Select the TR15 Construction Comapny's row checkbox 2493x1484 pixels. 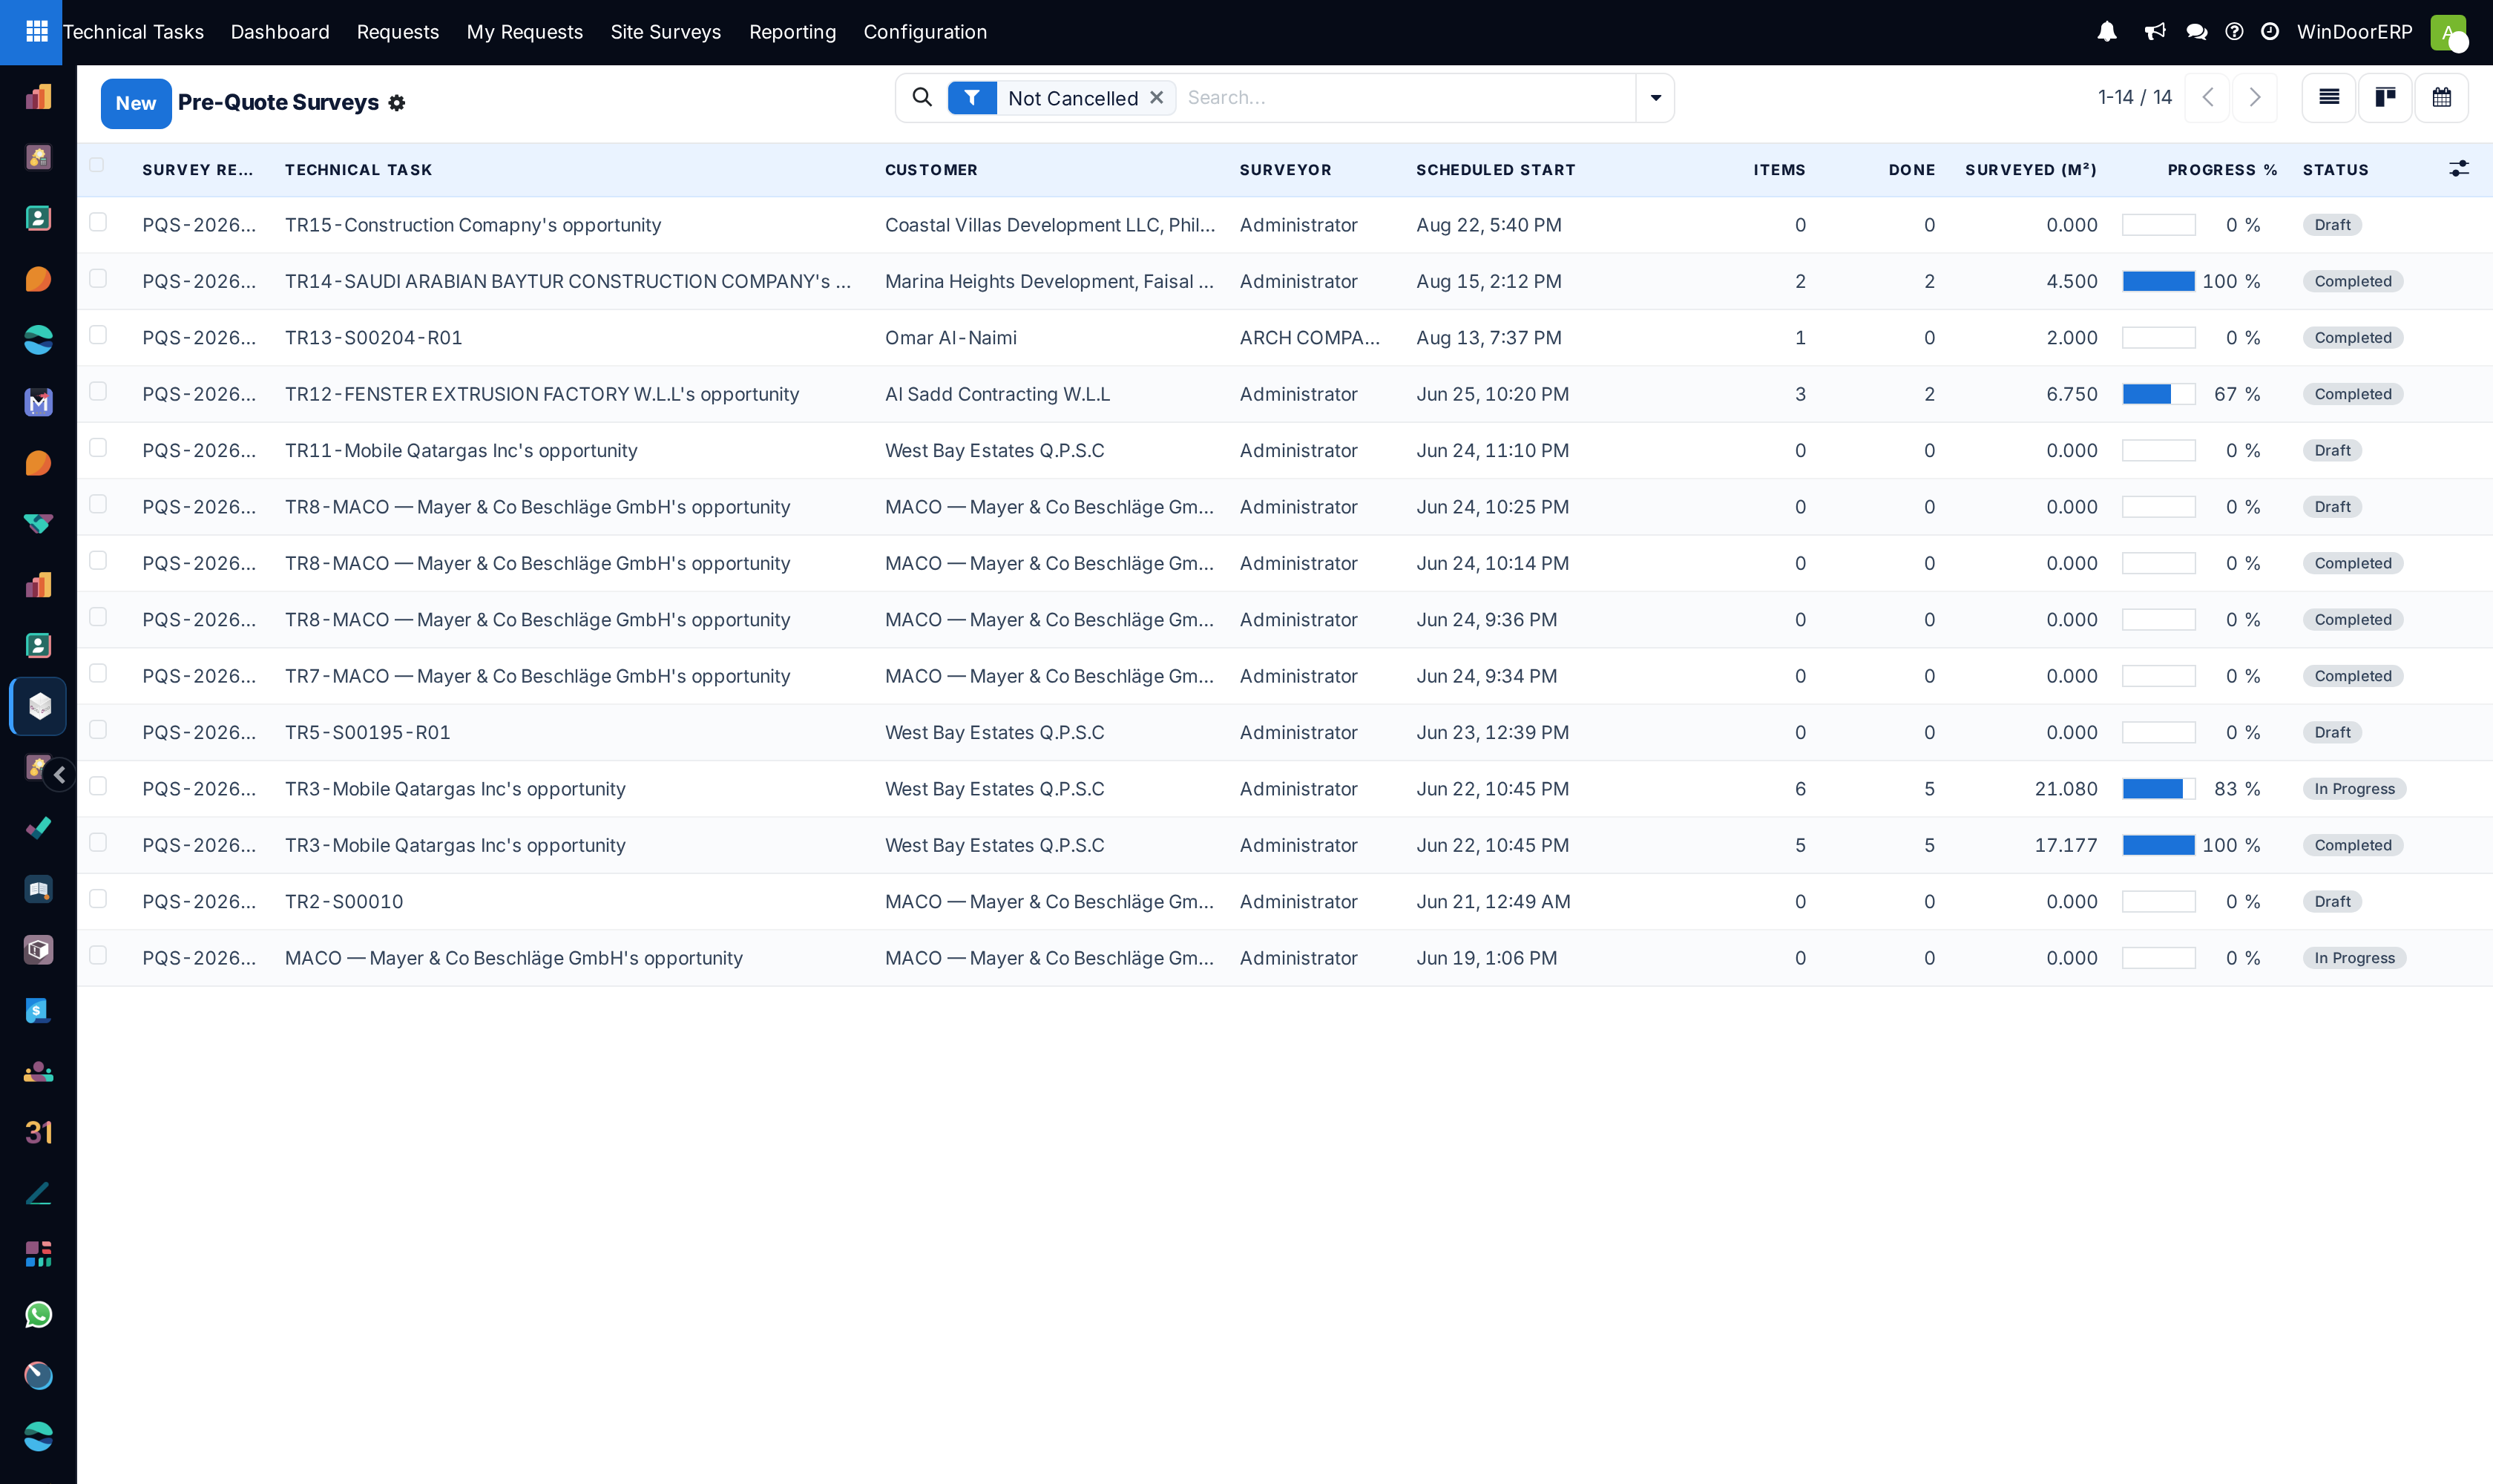click(98, 222)
